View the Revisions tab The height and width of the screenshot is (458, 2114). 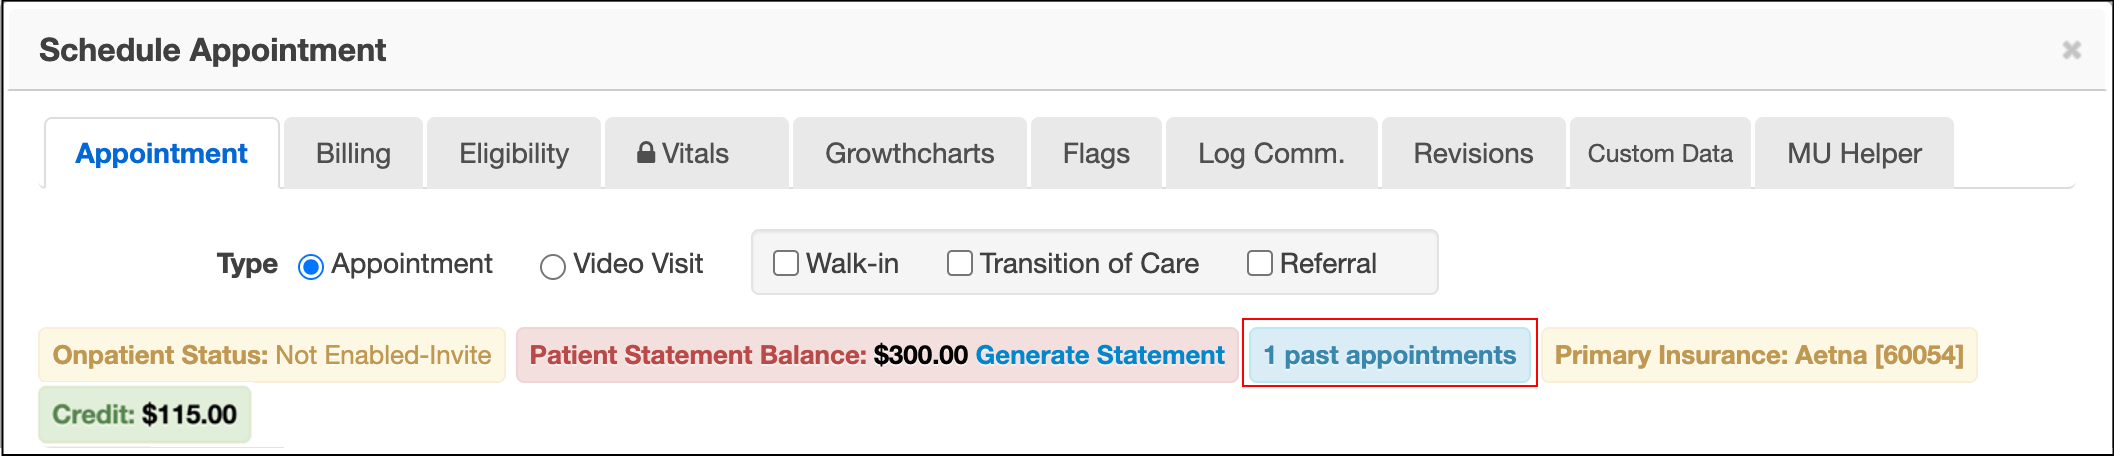tap(1473, 154)
